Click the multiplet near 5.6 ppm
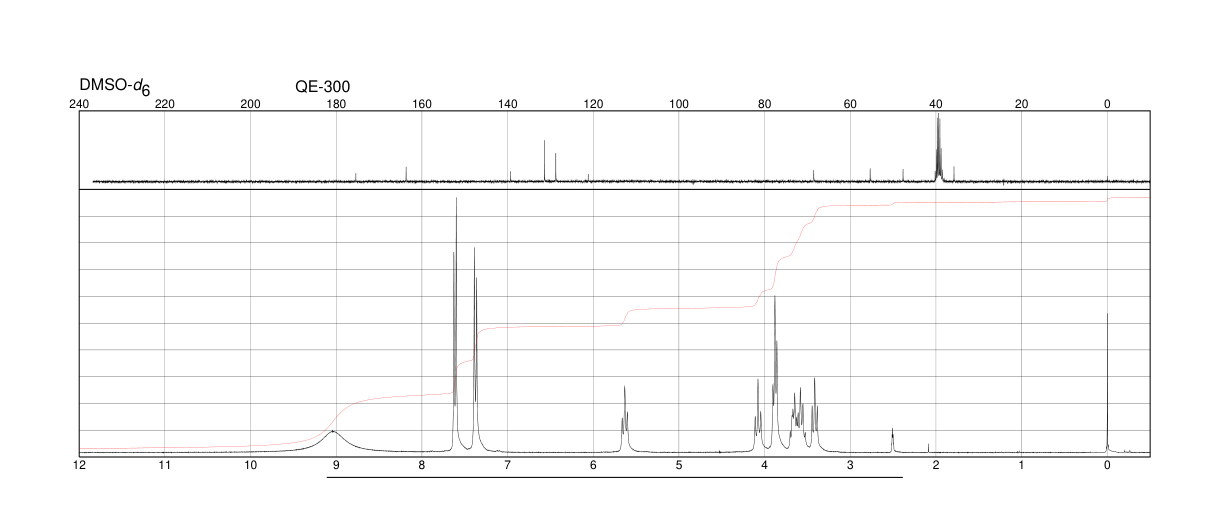Image resolution: width=1224 pixels, height=528 pixels. 624,420
